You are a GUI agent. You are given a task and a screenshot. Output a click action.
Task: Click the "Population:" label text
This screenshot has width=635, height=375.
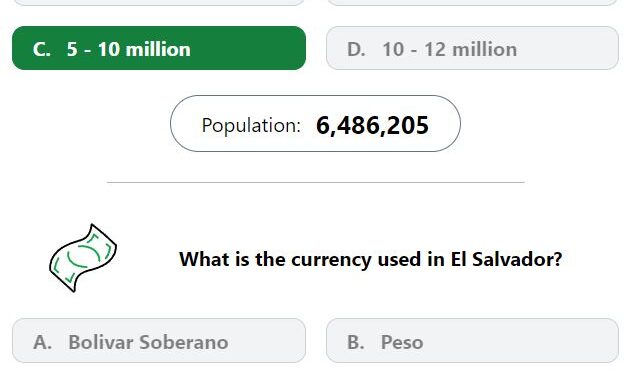click(251, 125)
